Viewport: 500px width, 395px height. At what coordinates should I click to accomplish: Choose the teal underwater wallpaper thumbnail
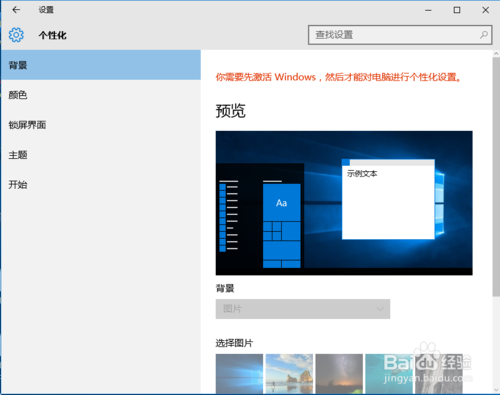(389, 374)
